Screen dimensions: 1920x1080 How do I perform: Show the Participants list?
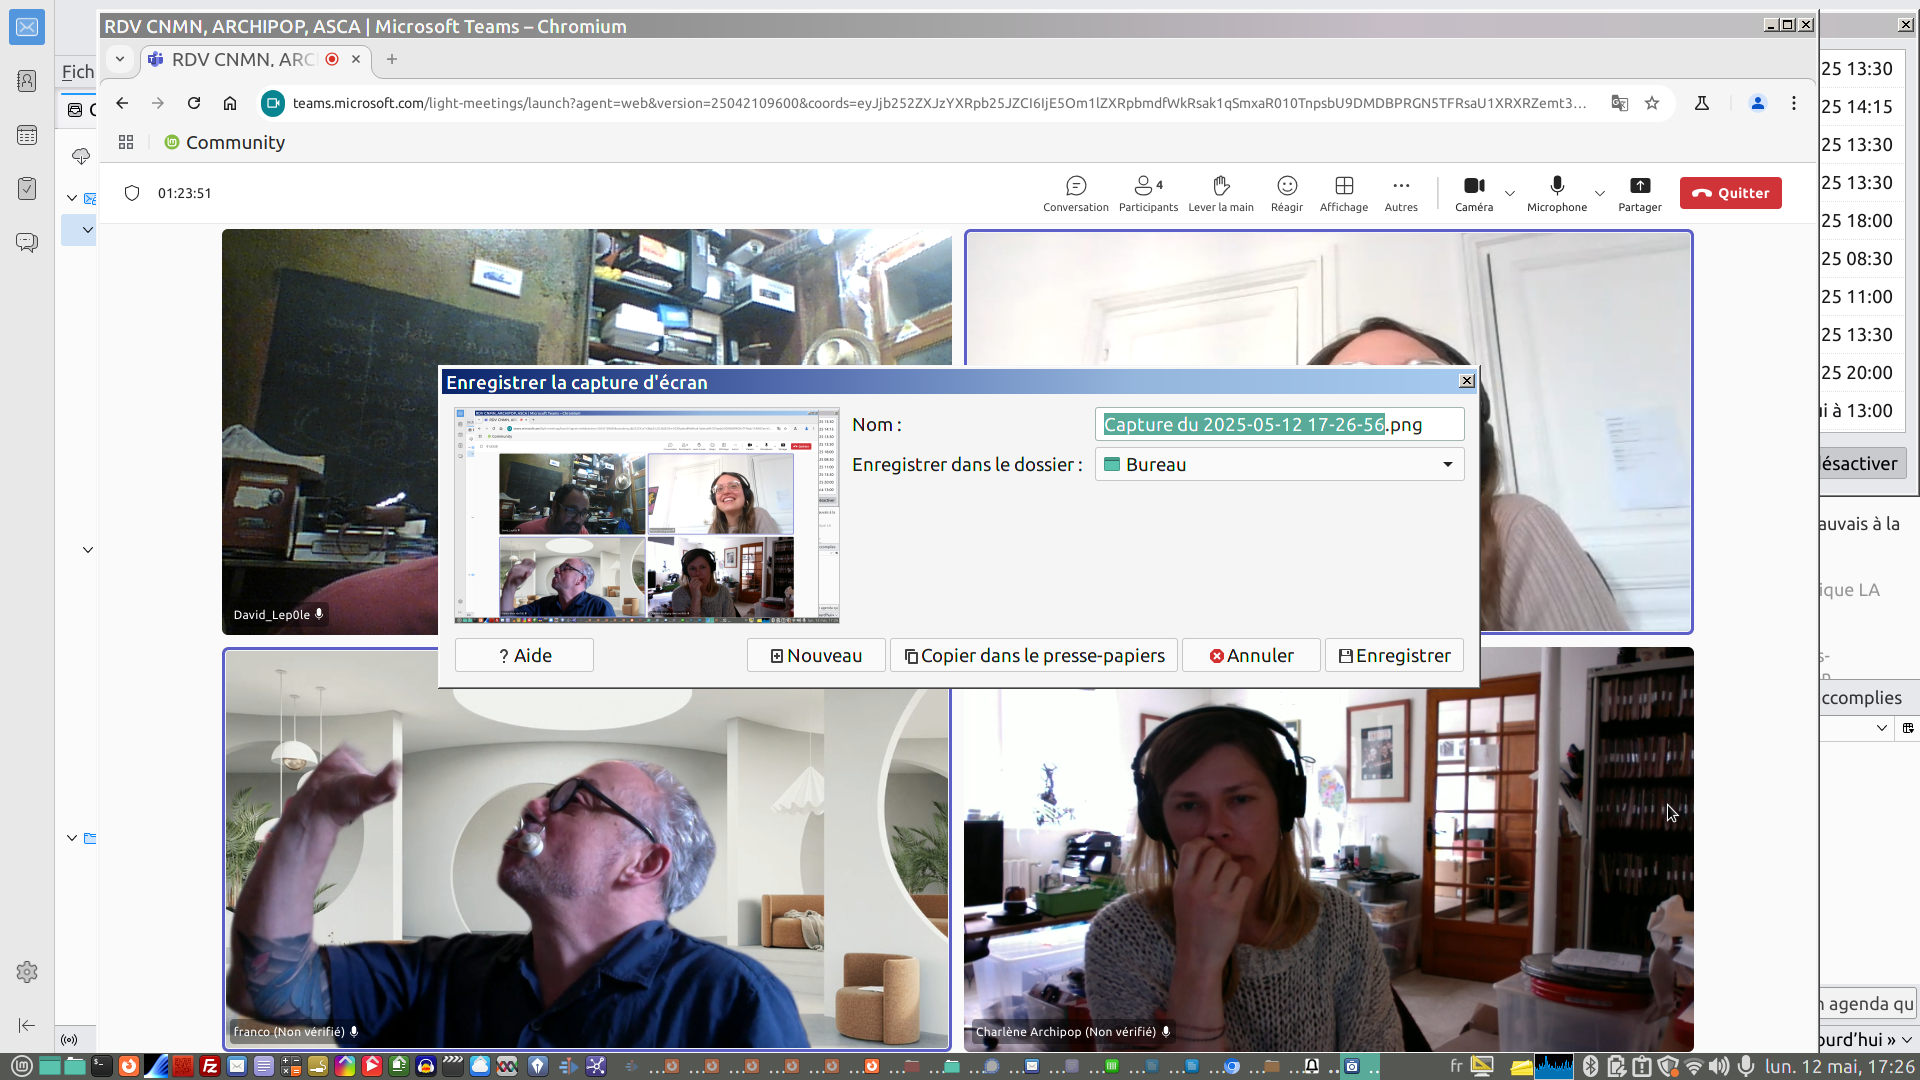(x=1147, y=193)
